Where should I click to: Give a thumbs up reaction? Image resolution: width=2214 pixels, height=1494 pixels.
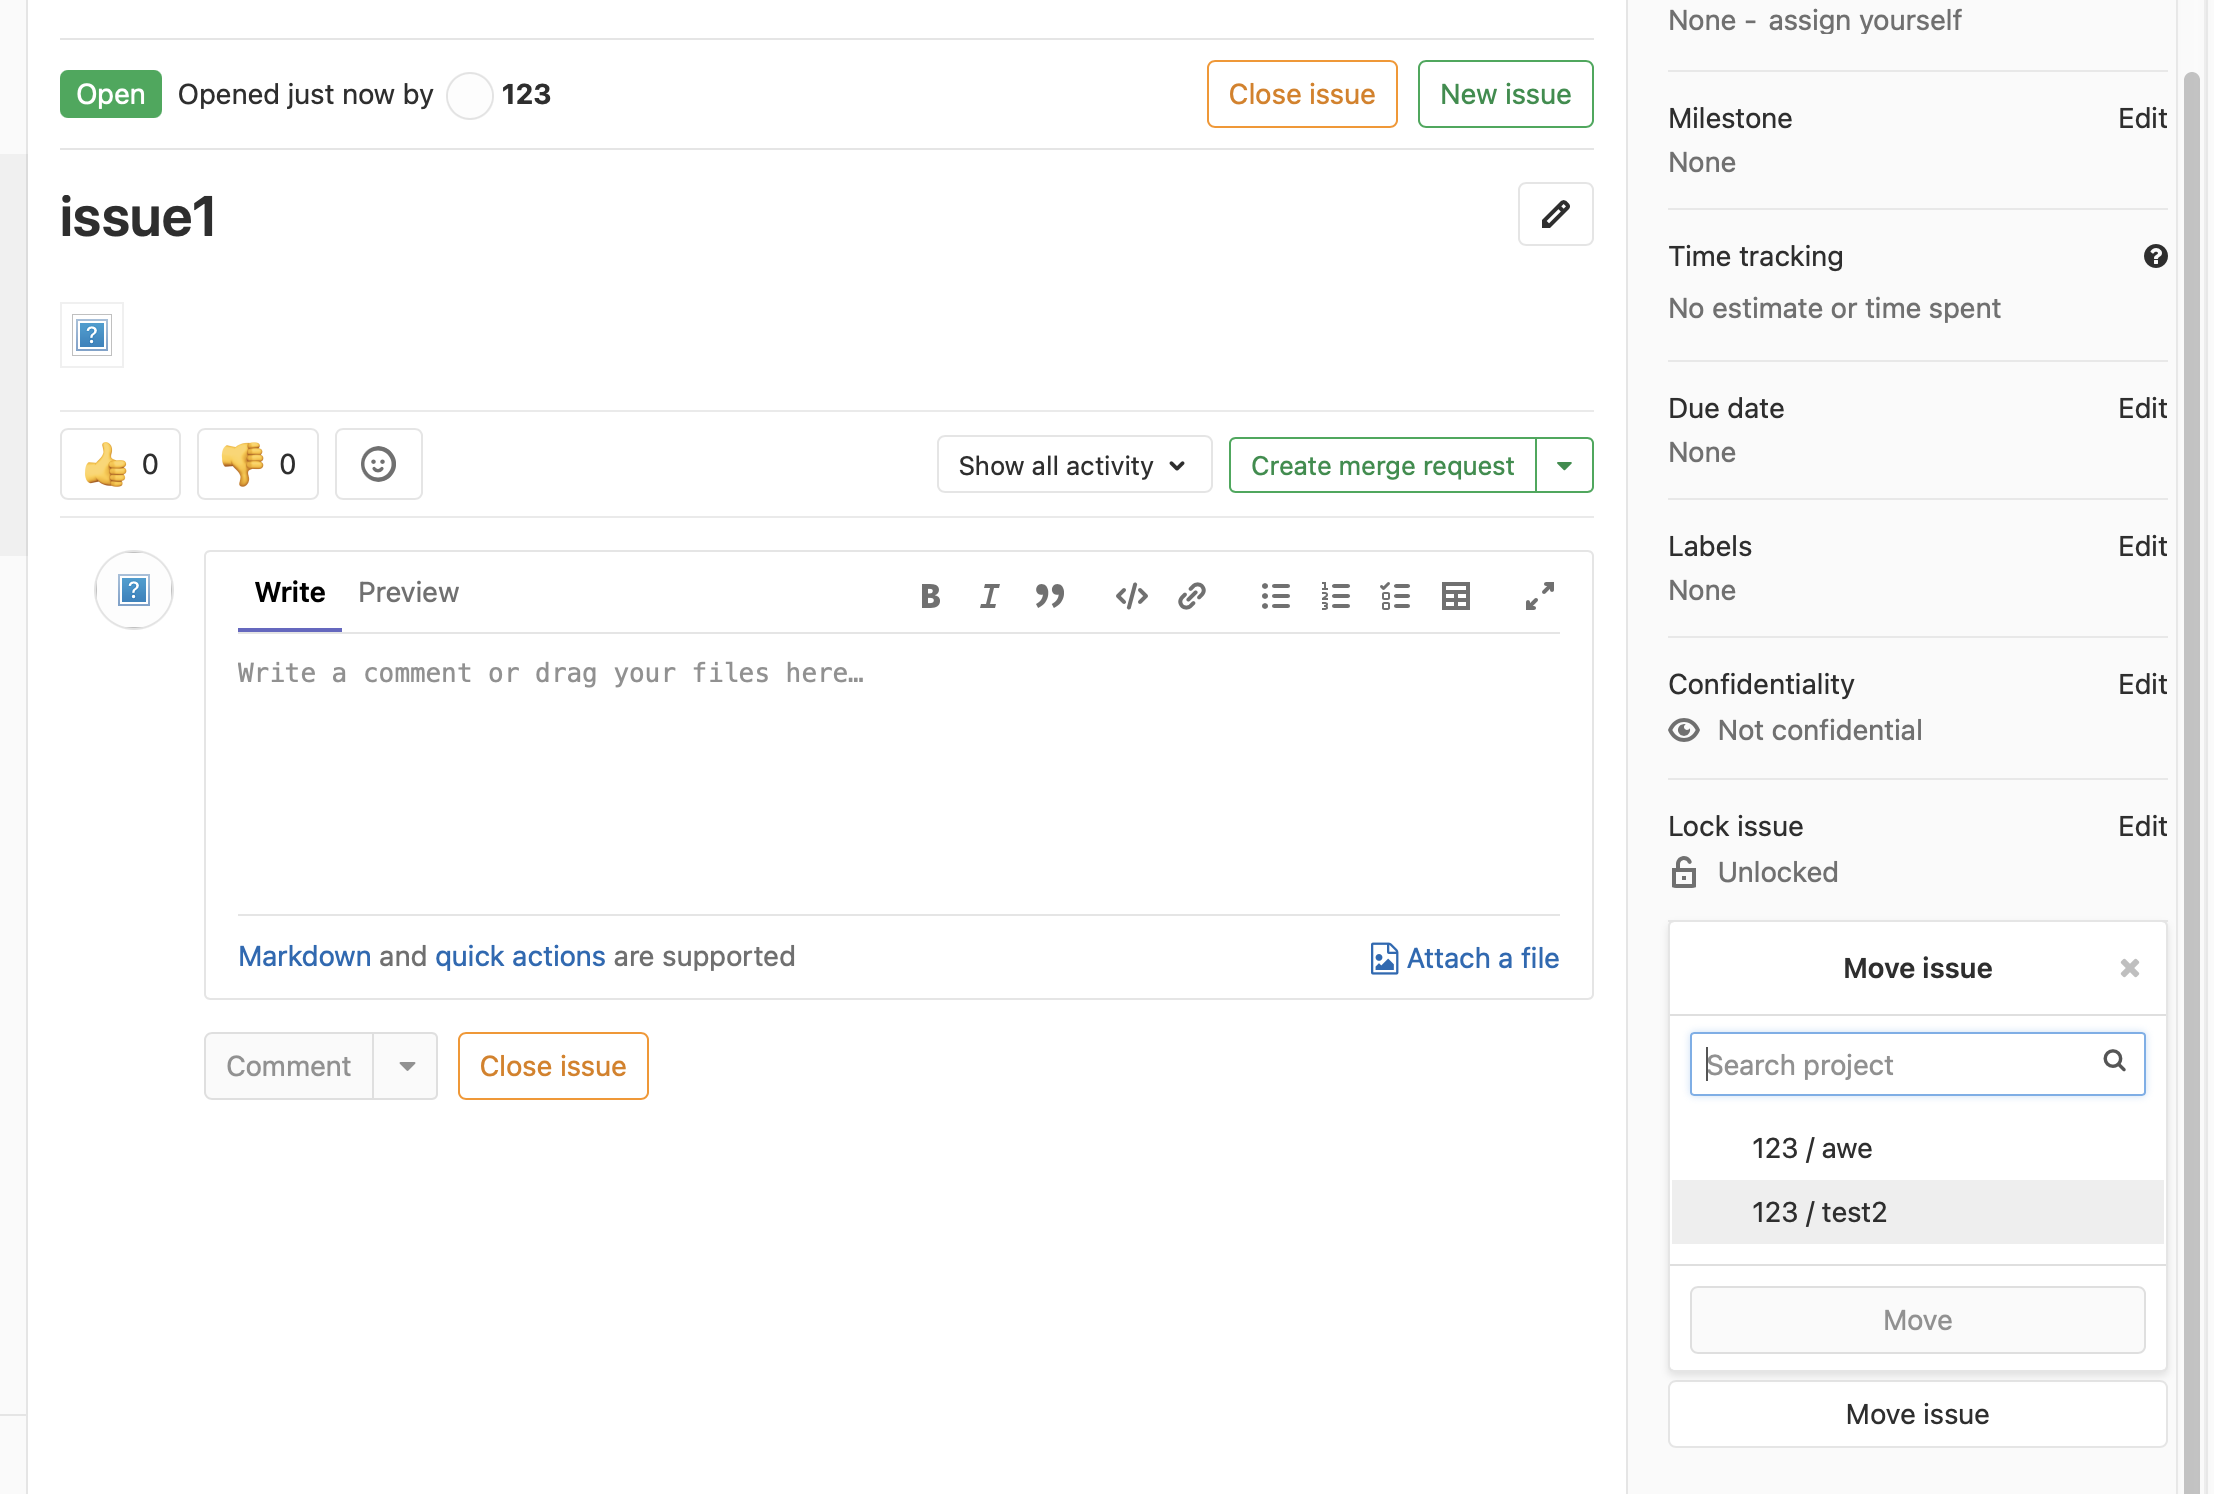pyautogui.click(x=120, y=464)
